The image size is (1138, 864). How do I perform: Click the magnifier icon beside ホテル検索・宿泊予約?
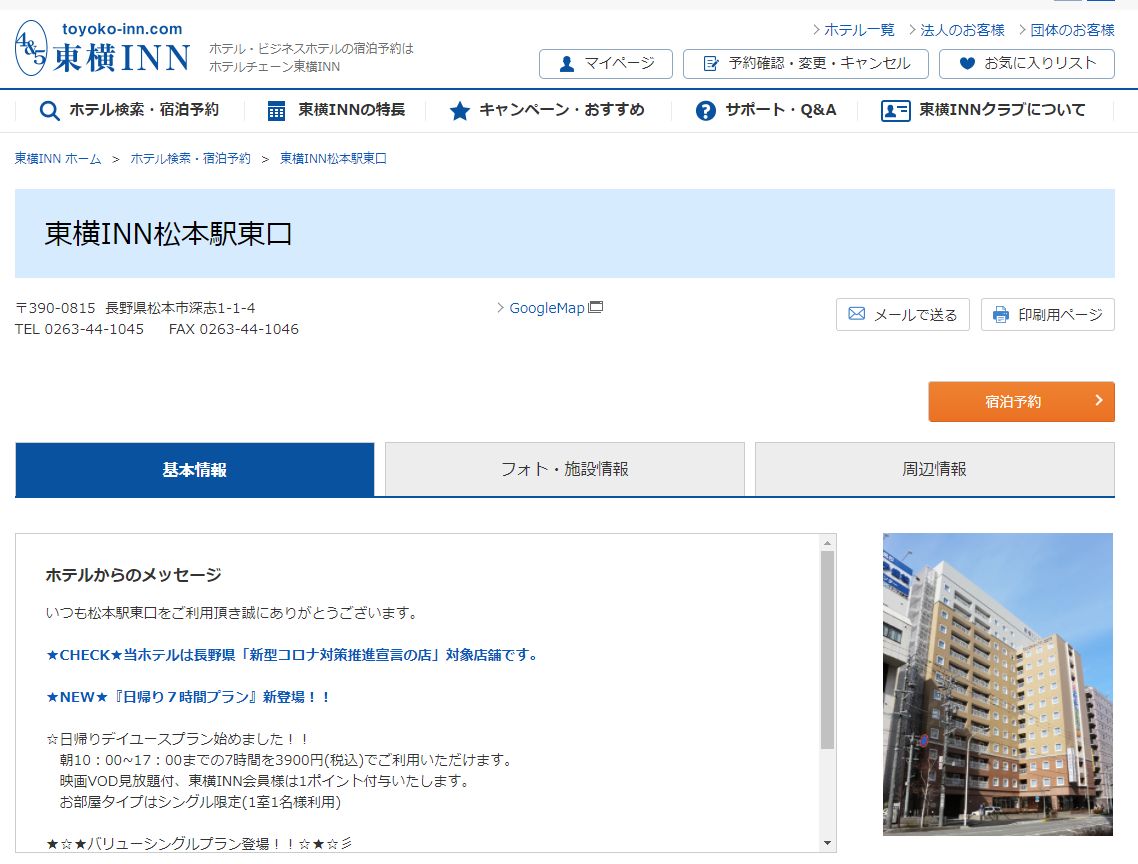click(49, 111)
